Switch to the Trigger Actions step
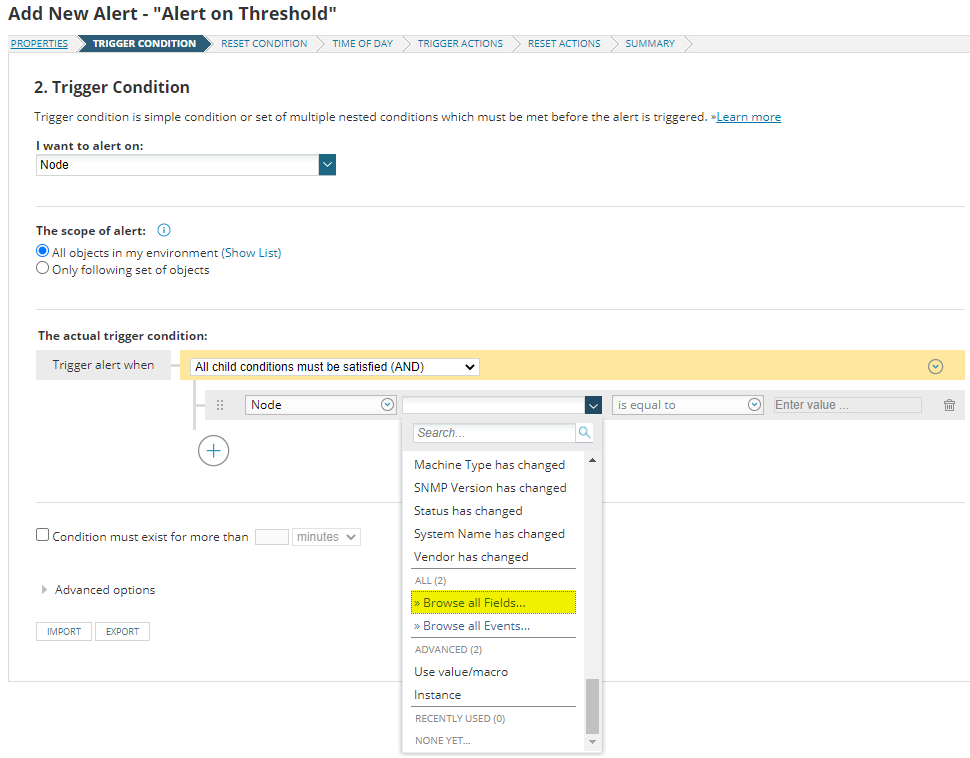 point(460,44)
